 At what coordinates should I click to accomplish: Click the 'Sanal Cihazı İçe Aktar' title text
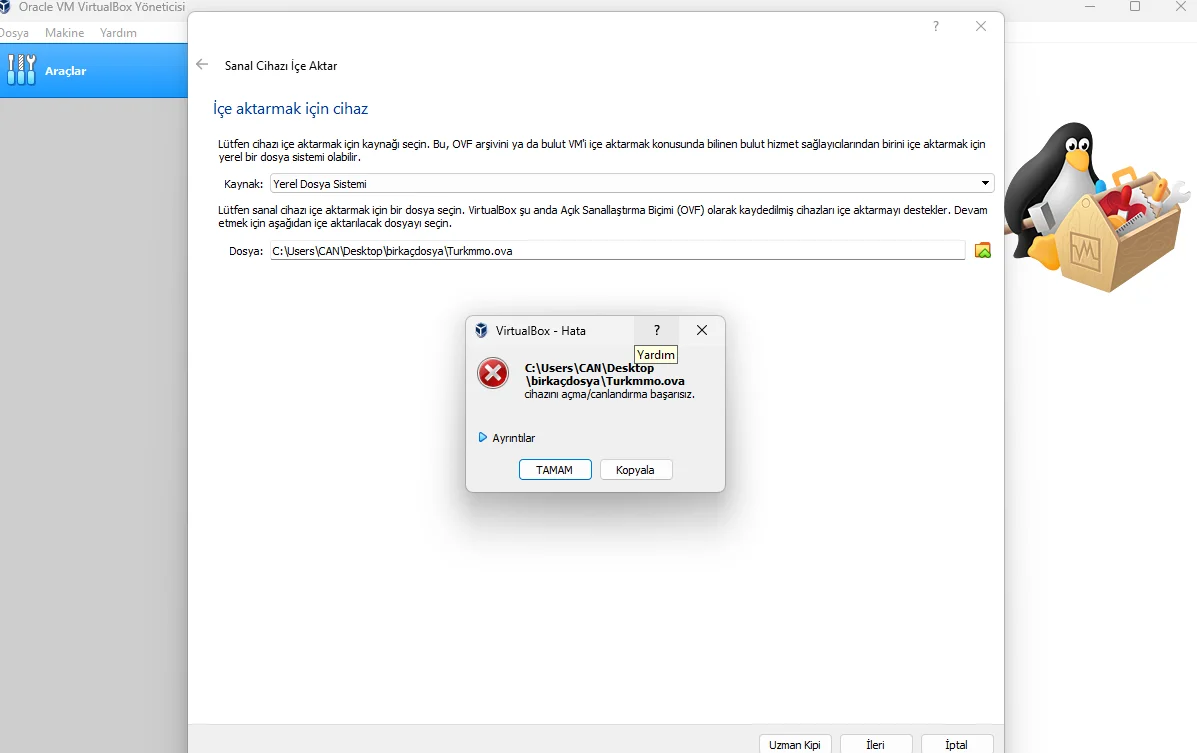tap(281, 66)
